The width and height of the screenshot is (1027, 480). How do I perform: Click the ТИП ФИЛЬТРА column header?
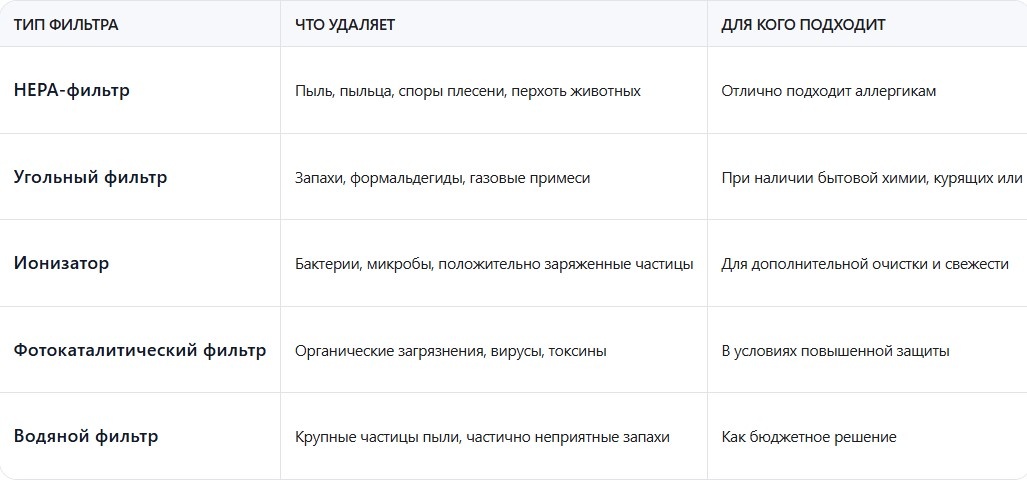tap(65, 26)
